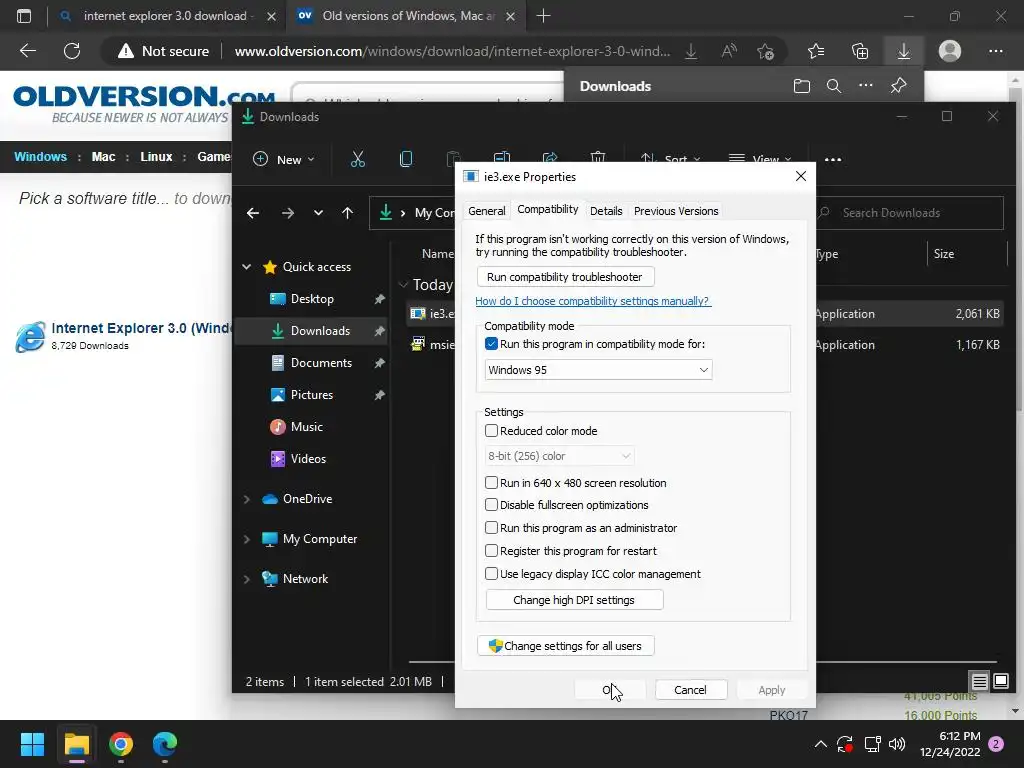
Task: Open Linux category on OldVersion site
Action: coord(156,157)
